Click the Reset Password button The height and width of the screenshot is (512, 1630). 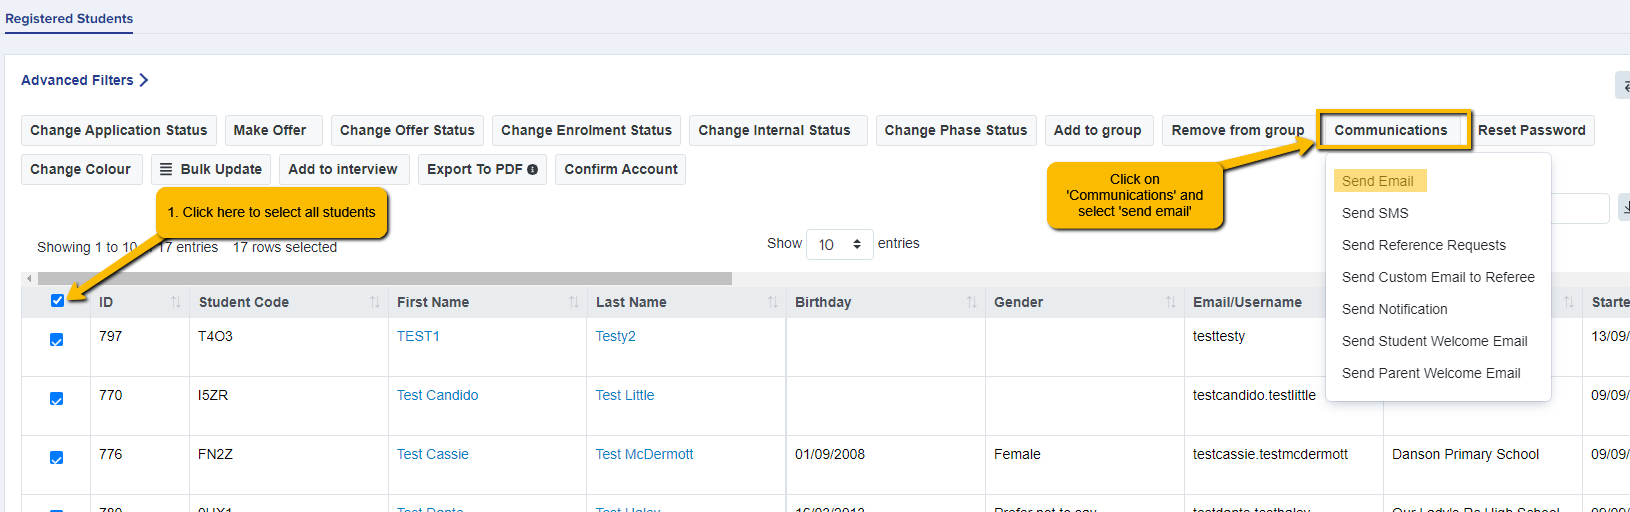click(1532, 130)
